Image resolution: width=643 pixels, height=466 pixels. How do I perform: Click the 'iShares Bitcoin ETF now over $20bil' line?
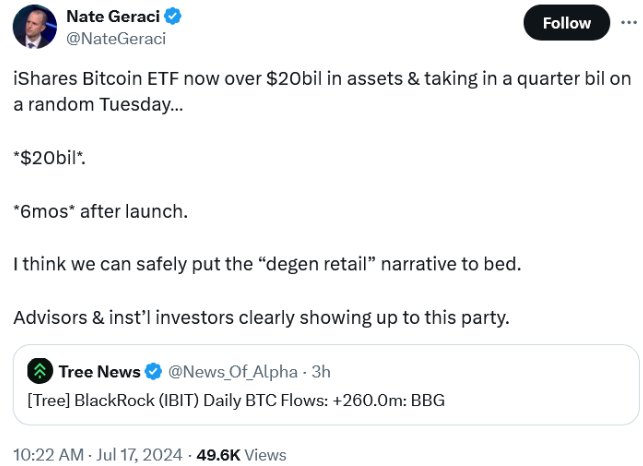pos(322,79)
